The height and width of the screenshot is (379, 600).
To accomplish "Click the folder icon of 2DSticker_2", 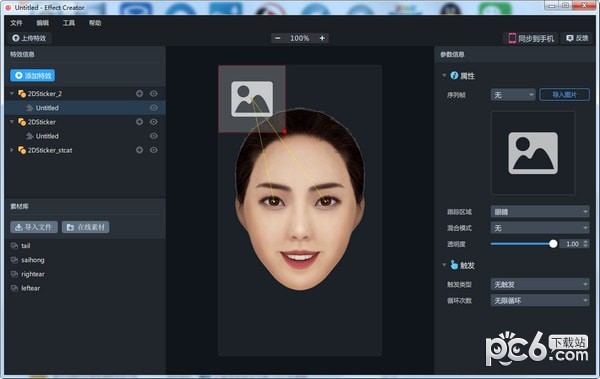I will pyautogui.click(x=22, y=93).
